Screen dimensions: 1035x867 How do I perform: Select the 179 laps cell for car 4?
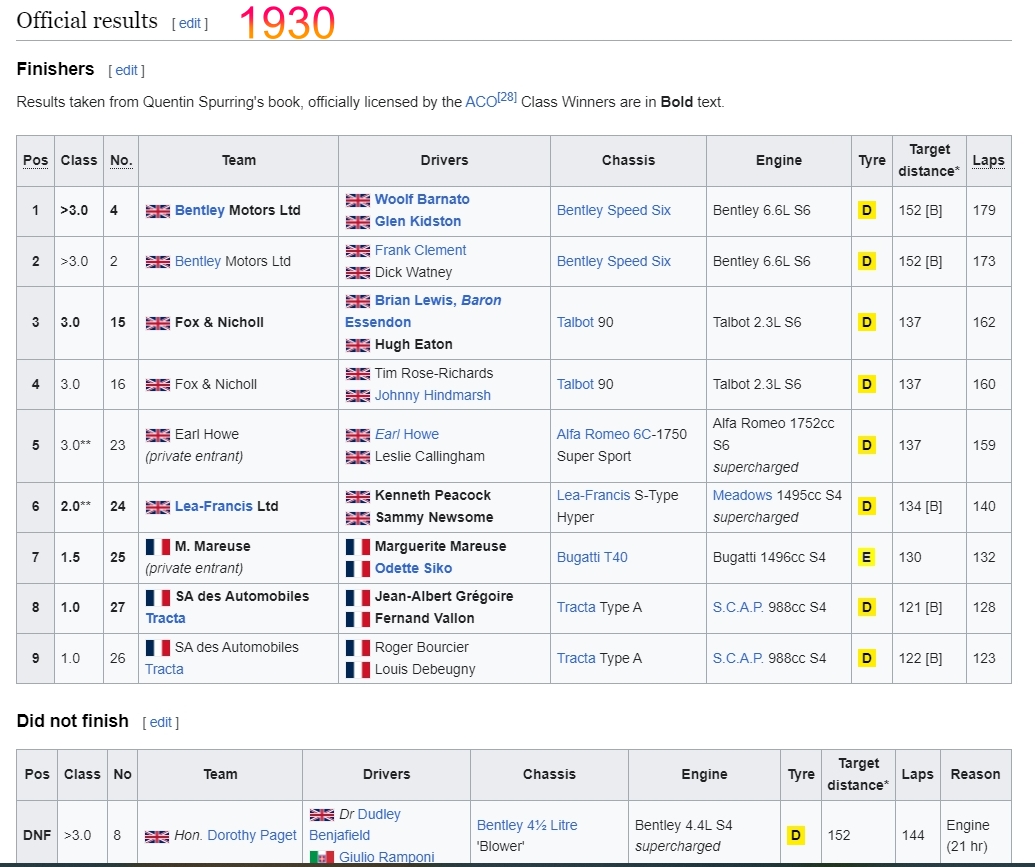click(x=988, y=211)
